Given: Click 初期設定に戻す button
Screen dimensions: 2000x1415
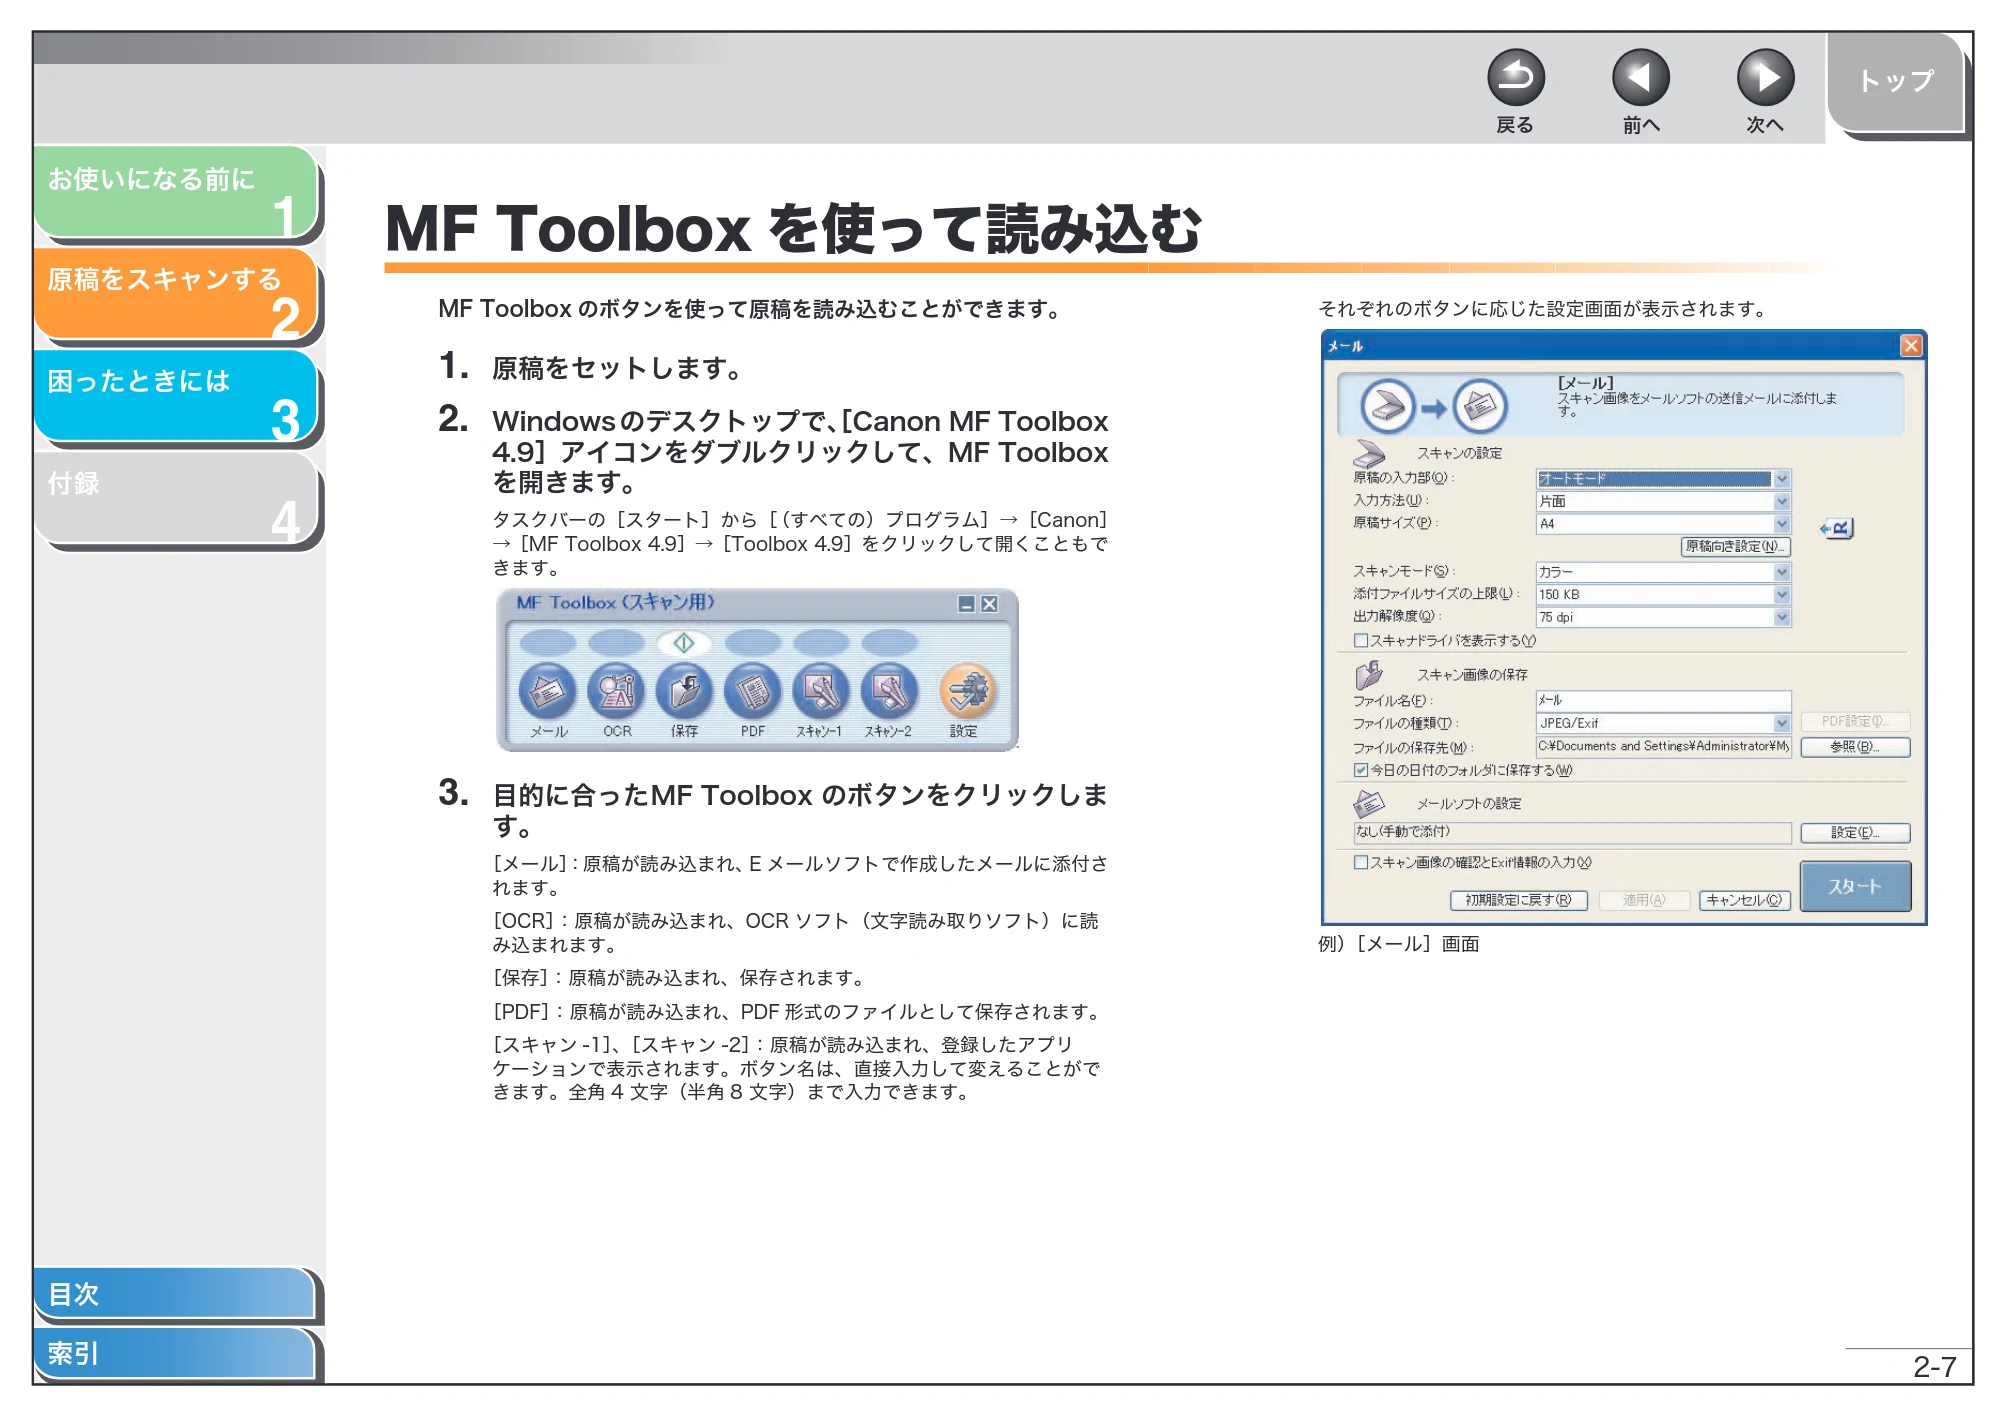Looking at the screenshot, I should (x=1518, y=900).
